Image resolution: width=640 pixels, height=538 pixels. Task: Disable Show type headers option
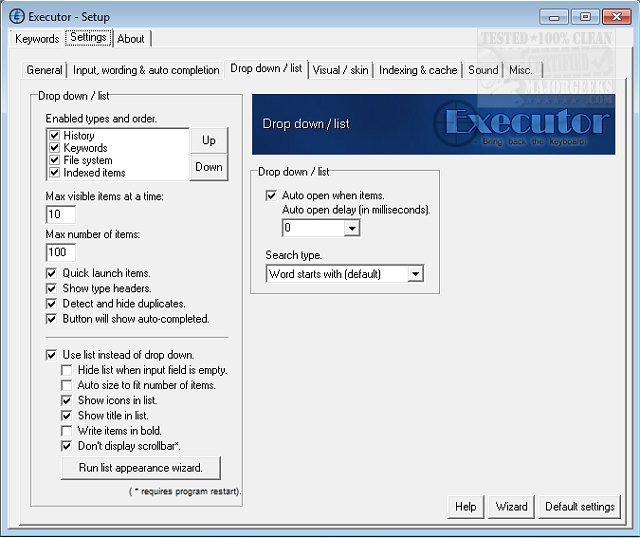[x=51, y=289]
